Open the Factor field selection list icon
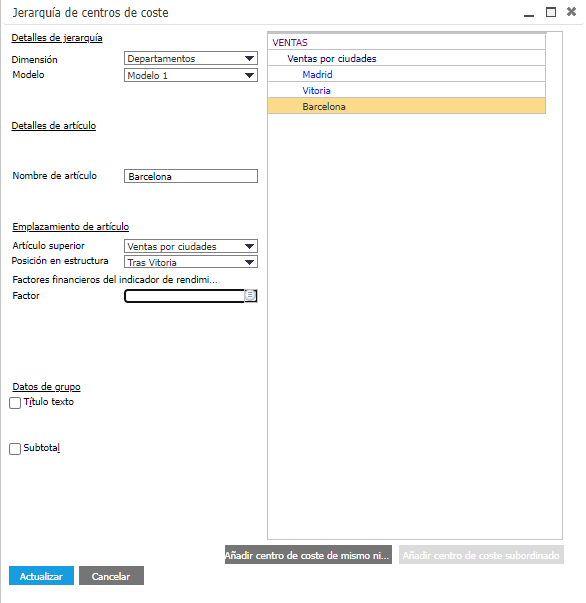 point(250,295)
